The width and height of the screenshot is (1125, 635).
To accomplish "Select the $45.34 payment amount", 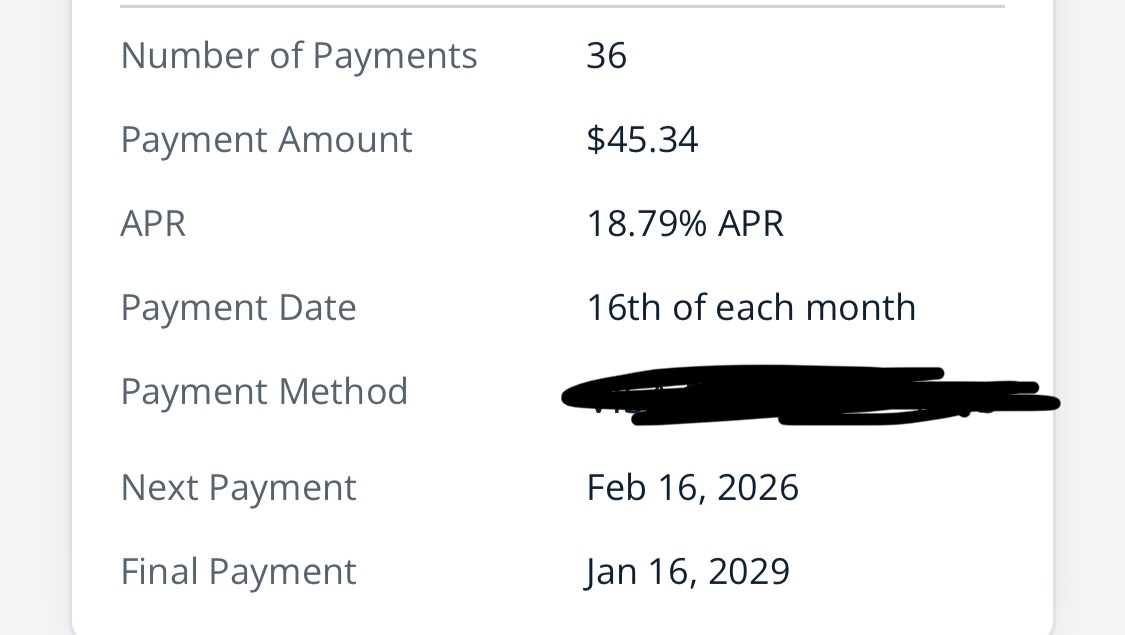I will point(642,140).
